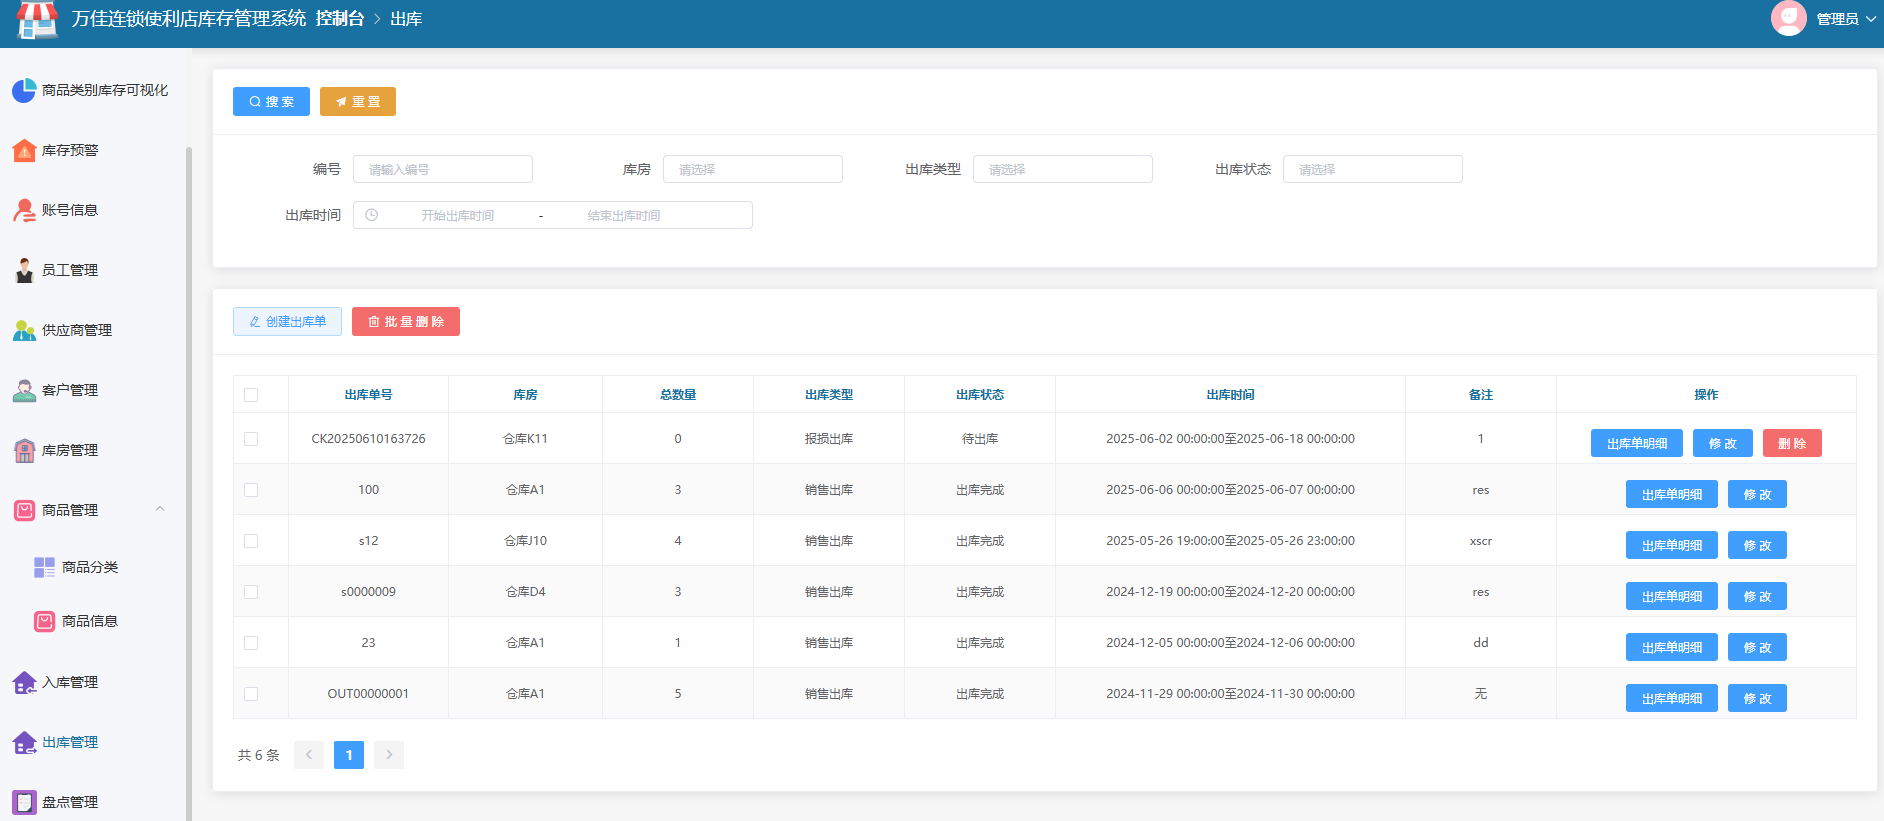Image resolution: width=1884 pixels, height=821 pixels.
Task: Go to next page arrow
Action: (x=389, y=755)
